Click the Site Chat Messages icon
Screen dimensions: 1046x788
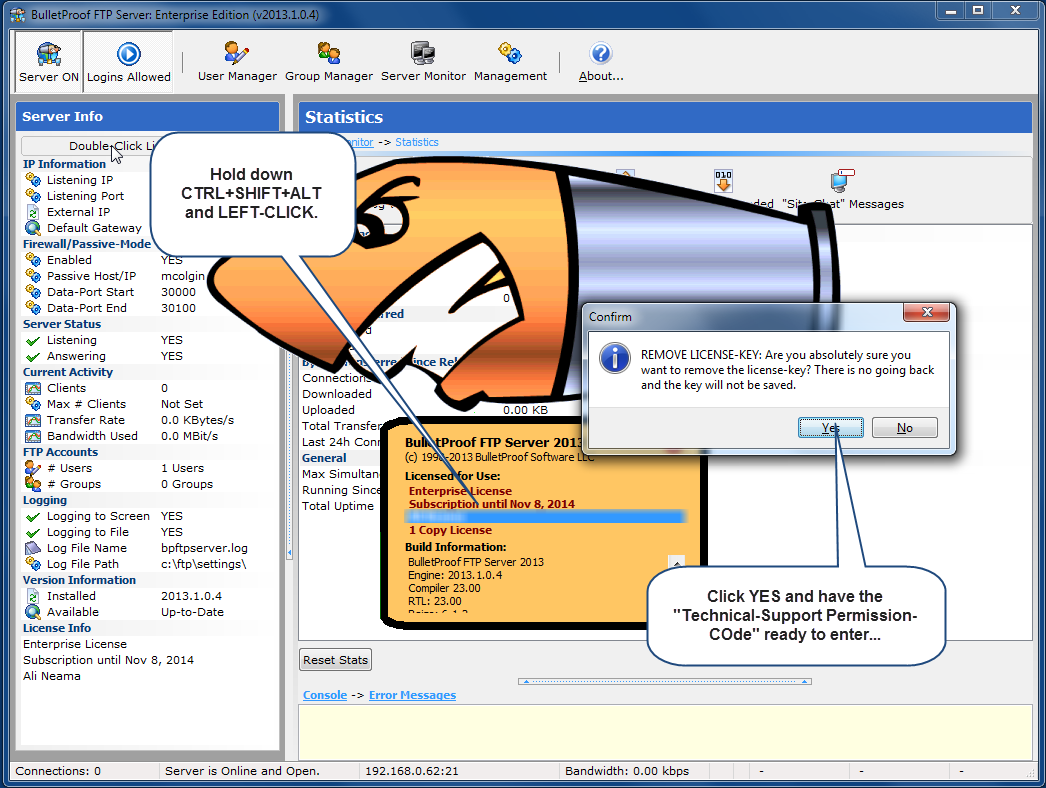coord(843,181)
